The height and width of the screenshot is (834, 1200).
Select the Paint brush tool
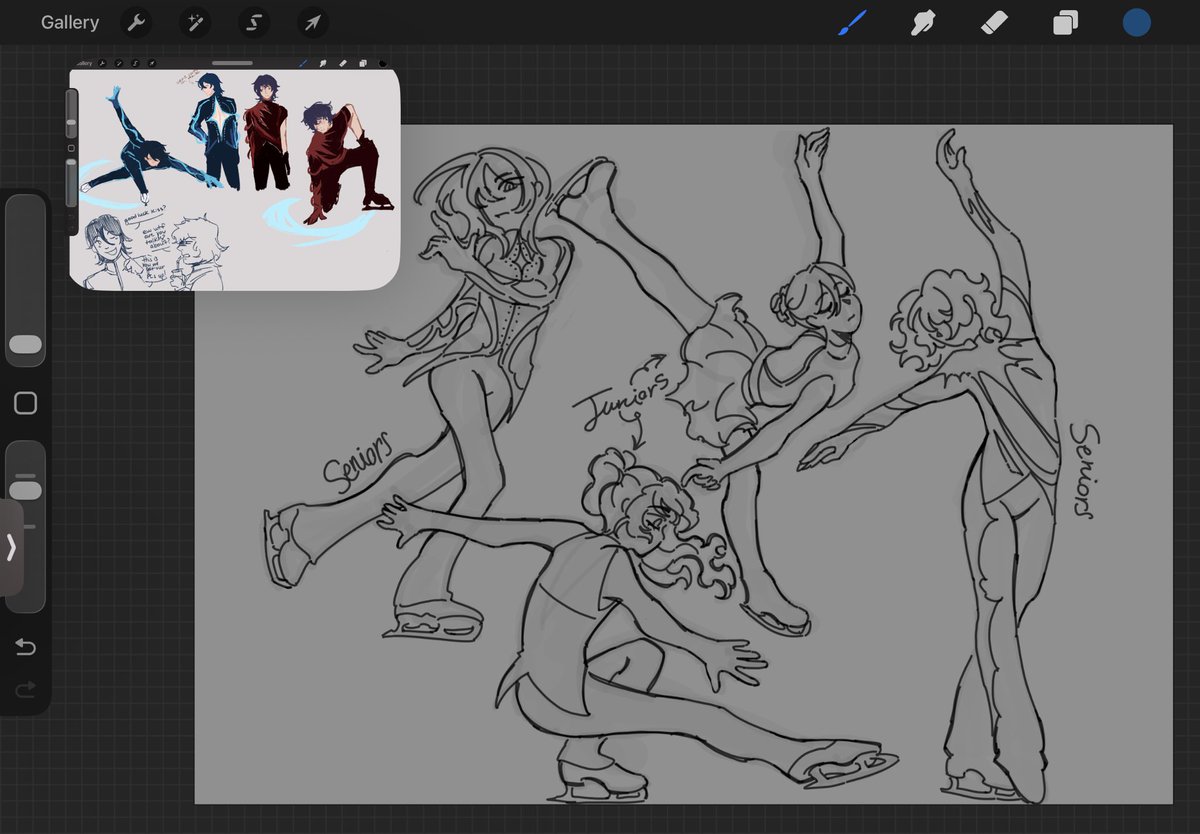tap(852, 22)
